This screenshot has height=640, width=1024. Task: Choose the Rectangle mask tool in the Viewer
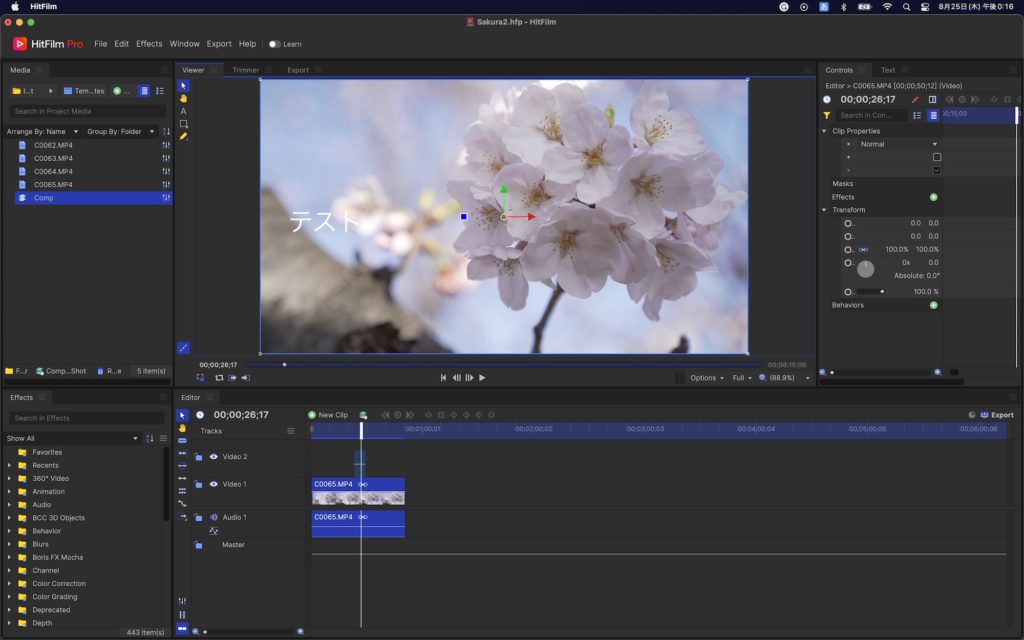pos(183,124)
